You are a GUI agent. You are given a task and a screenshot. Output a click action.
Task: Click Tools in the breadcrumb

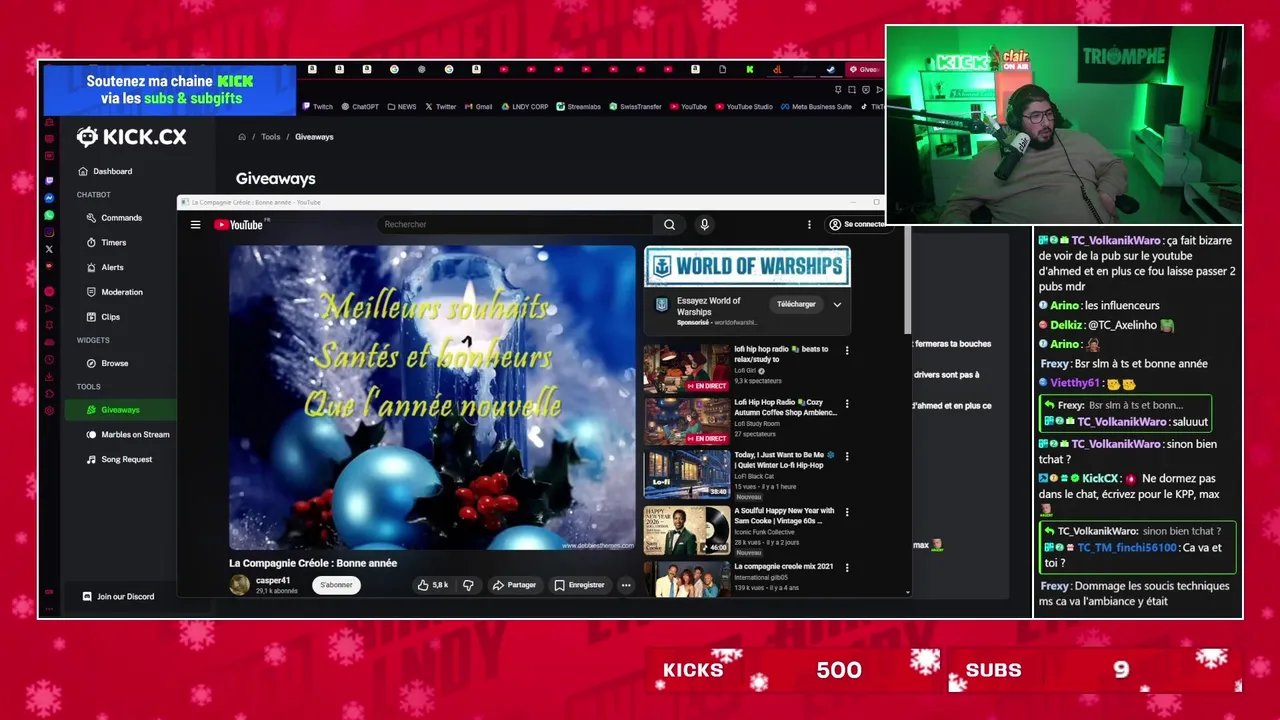[x=271, y=137]
